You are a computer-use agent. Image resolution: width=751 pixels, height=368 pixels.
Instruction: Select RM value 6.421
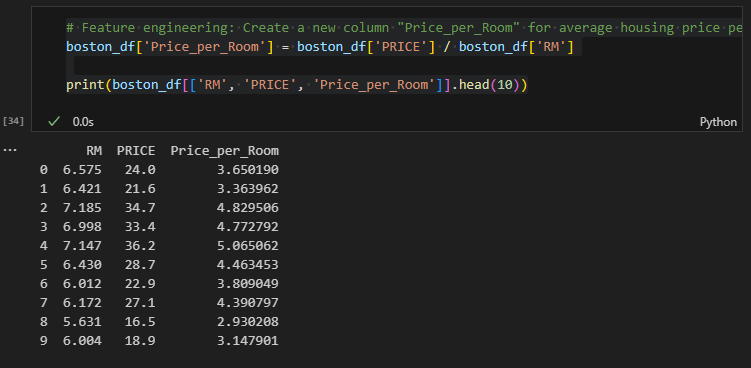(82, 189)
